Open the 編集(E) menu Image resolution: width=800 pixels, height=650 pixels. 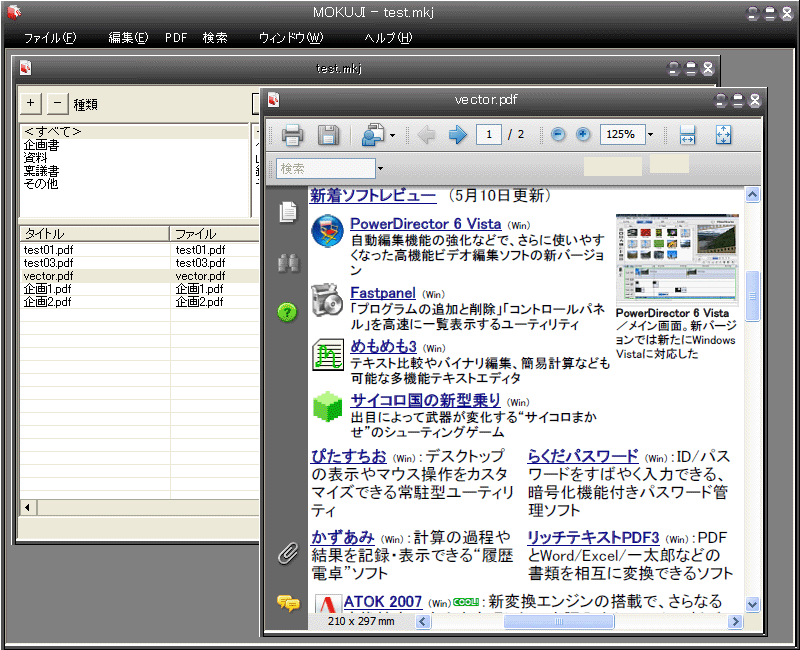coord(128,38)
